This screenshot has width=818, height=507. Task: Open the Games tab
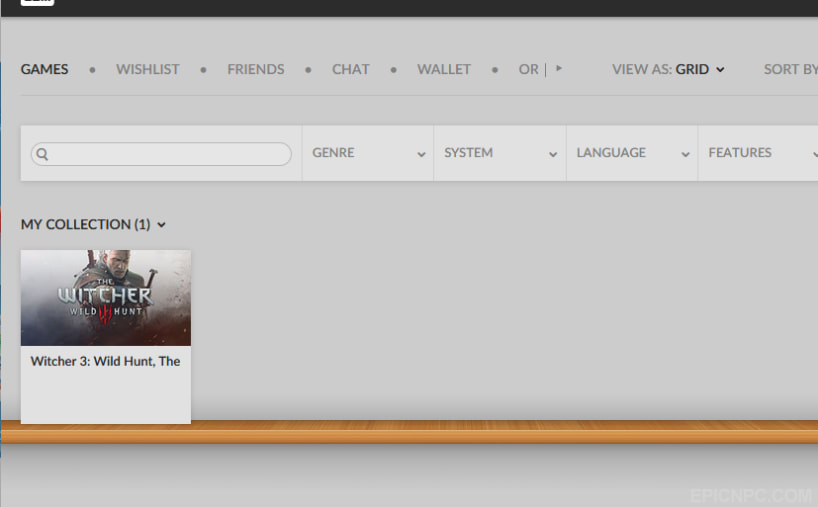tap(44, 69)
